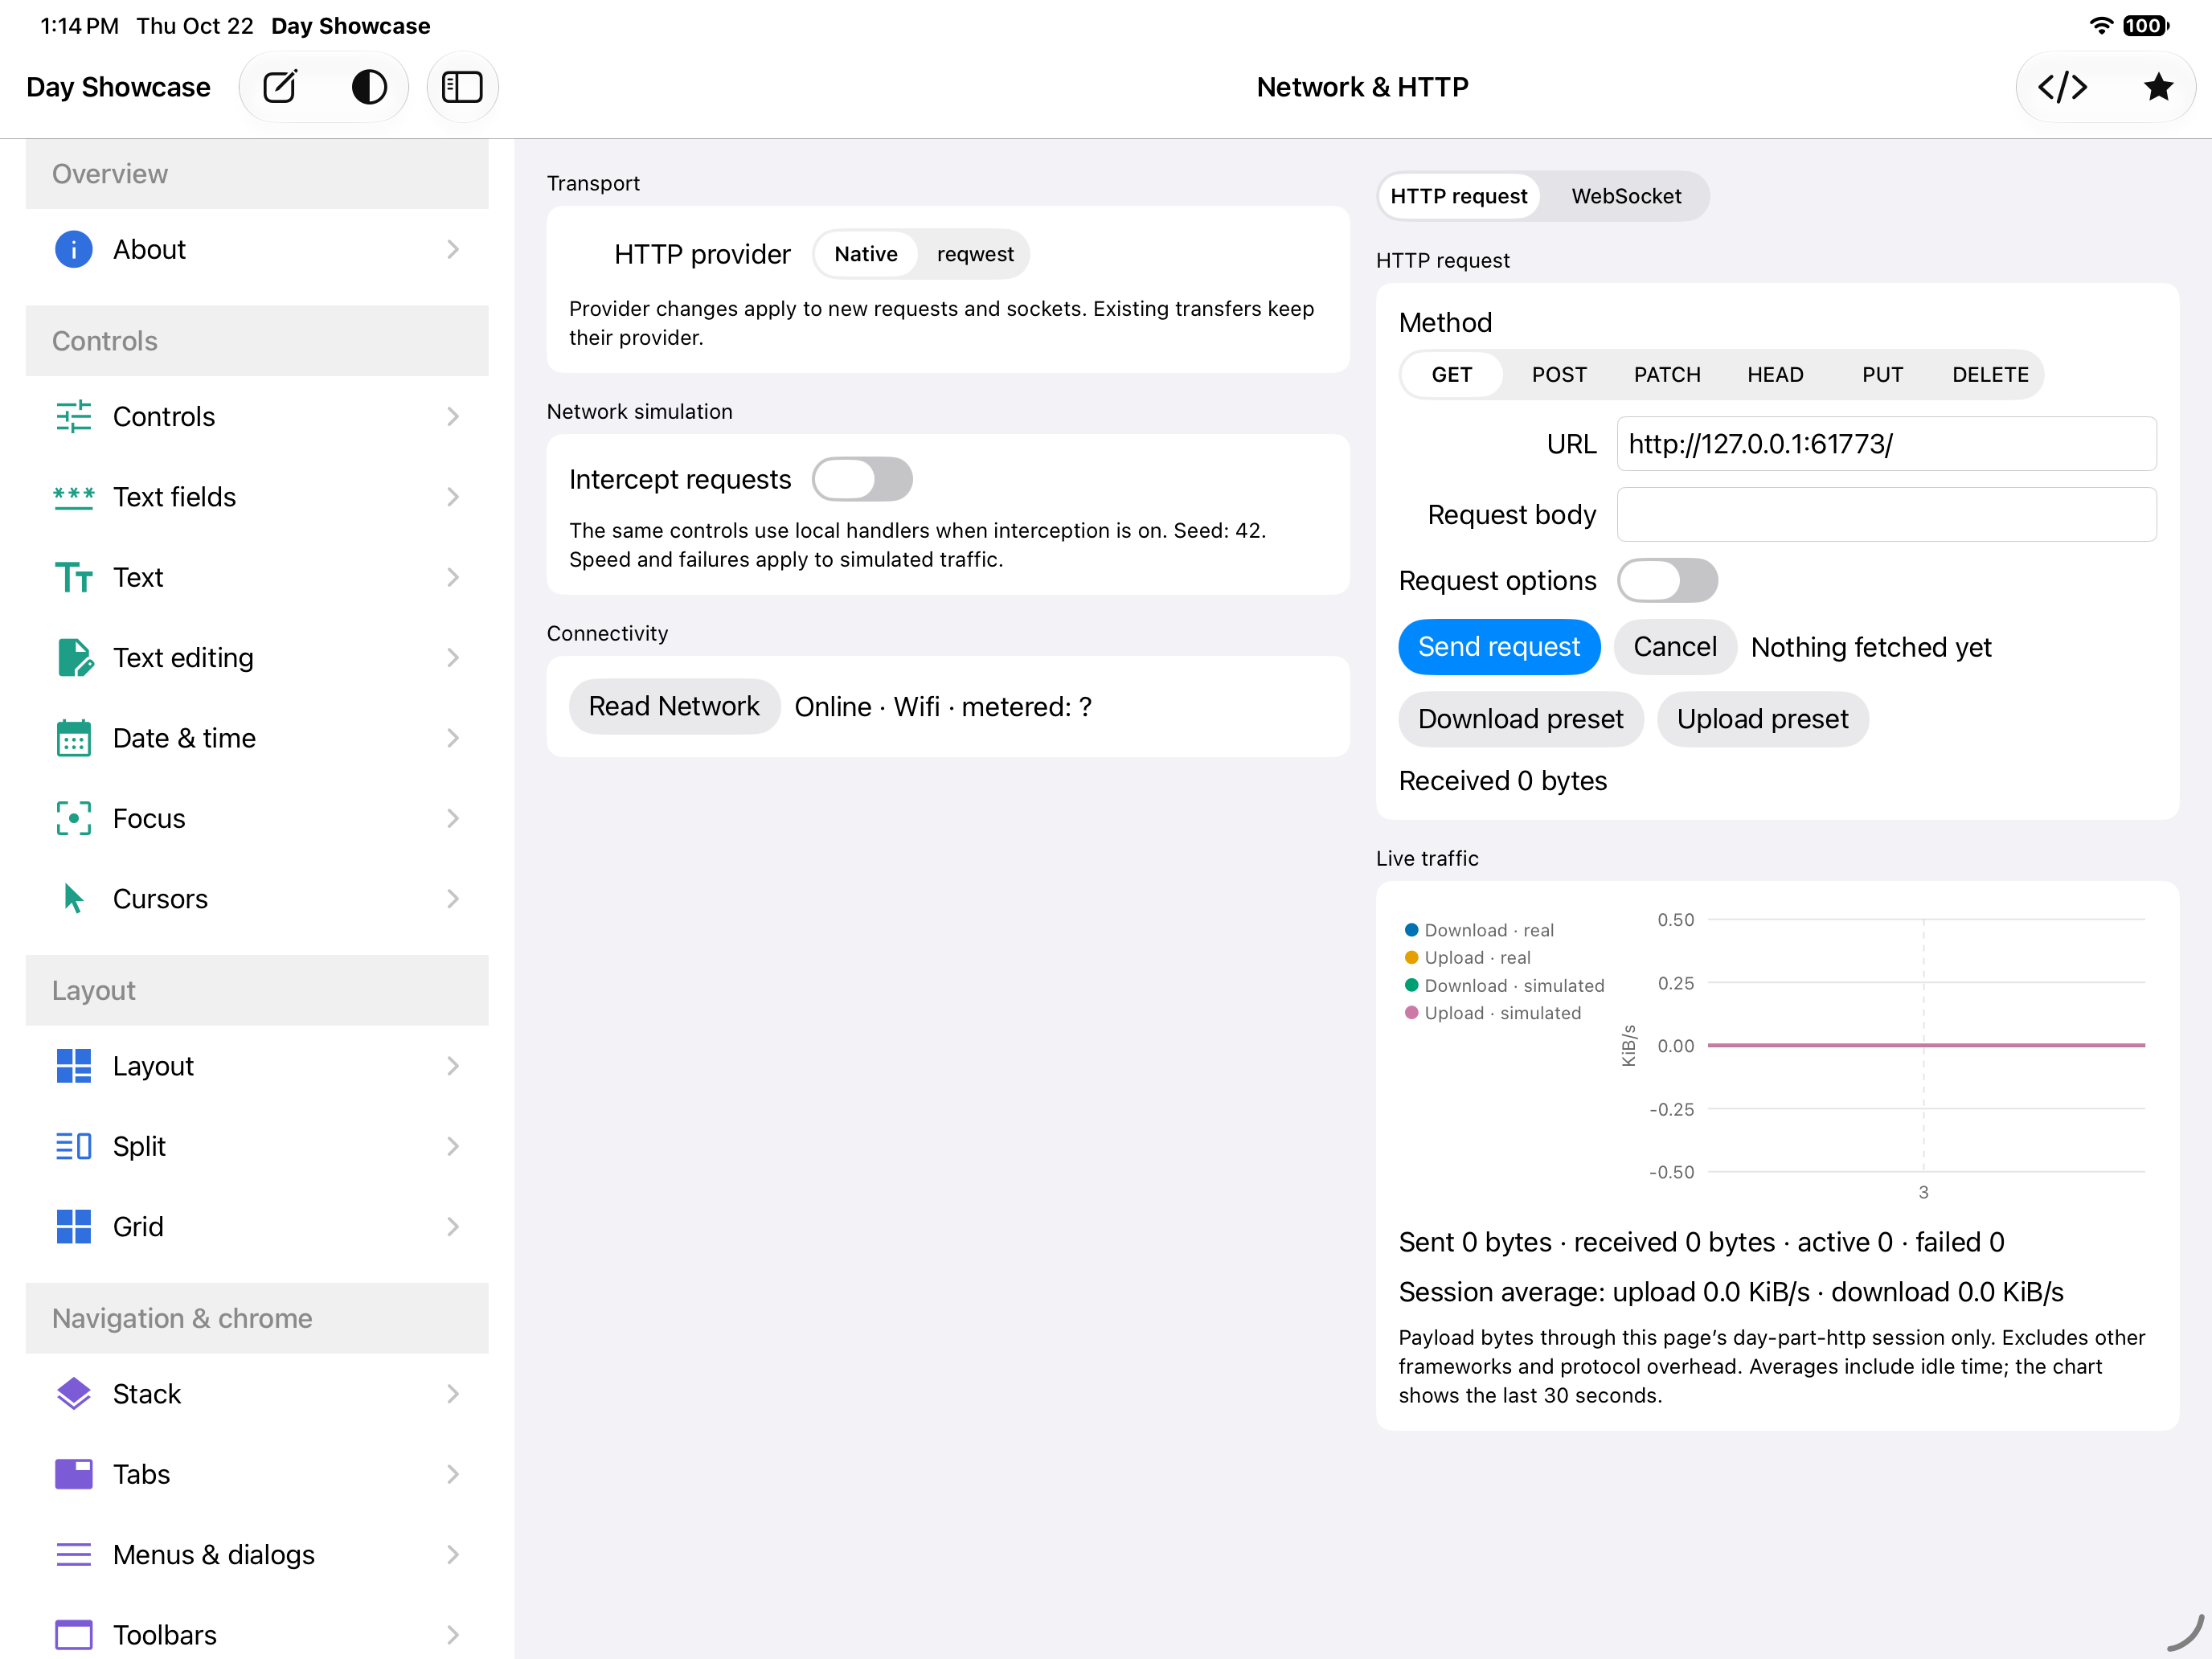The height and width of the screenshot is (1659, 2212).
Task: Select the PATCH method segment
Action: click(x=1667, y=374)
